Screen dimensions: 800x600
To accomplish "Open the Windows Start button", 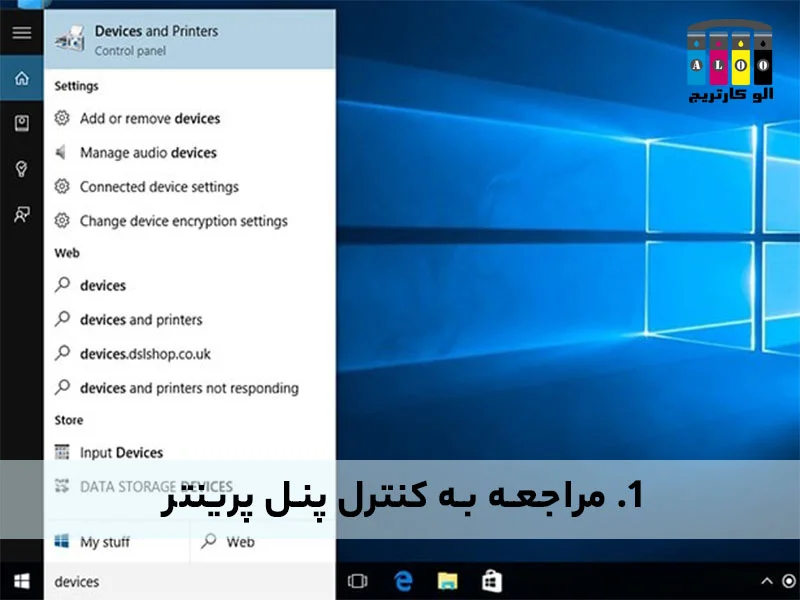I will (x=21, y=581).
